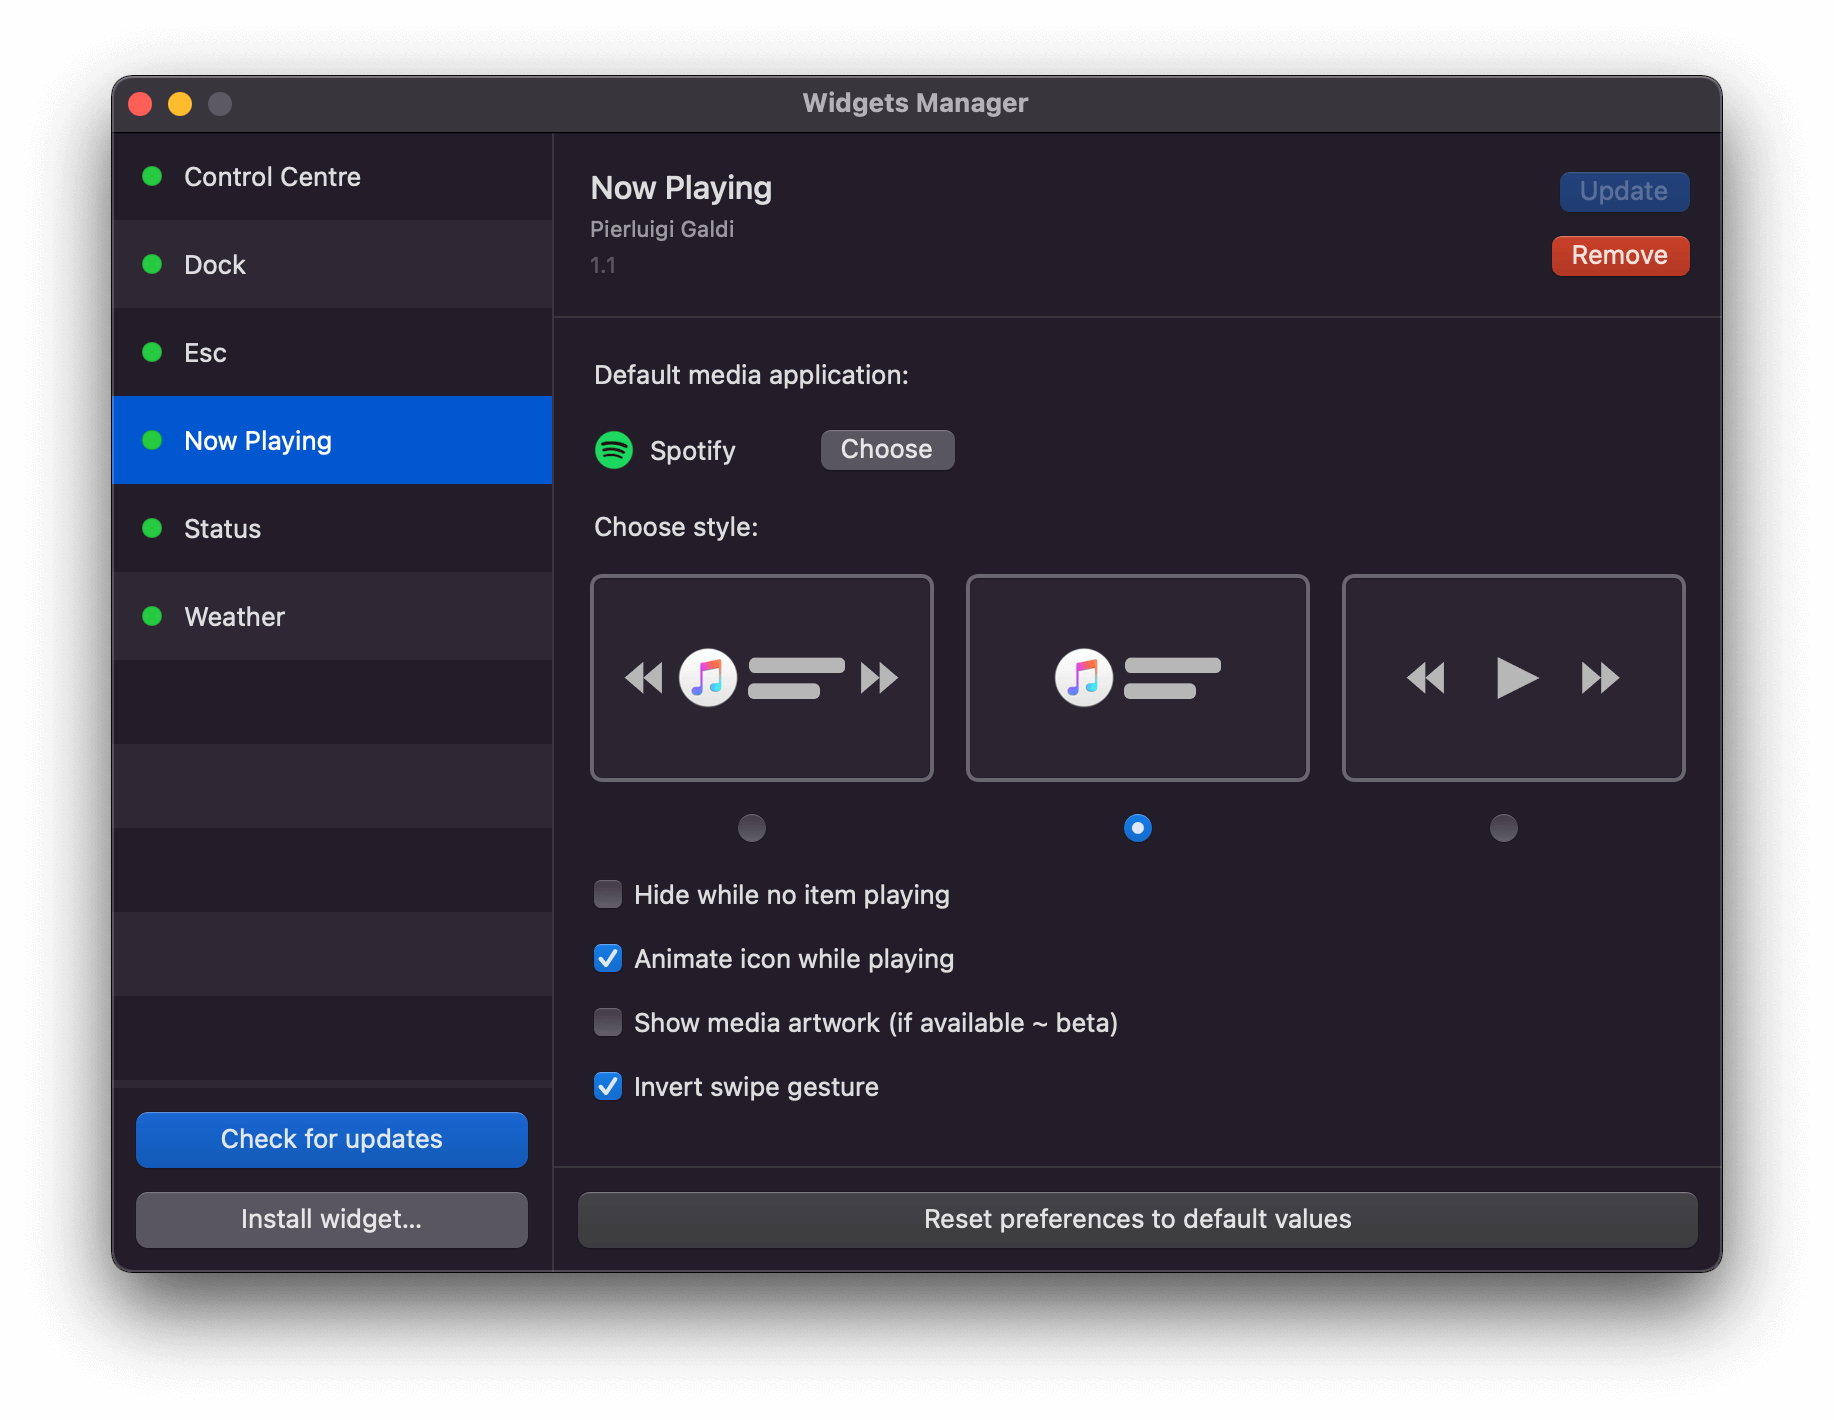Disable Animate icon while playing
This screenshot has height=1420, width=1834.
click(x=608, y=958)
